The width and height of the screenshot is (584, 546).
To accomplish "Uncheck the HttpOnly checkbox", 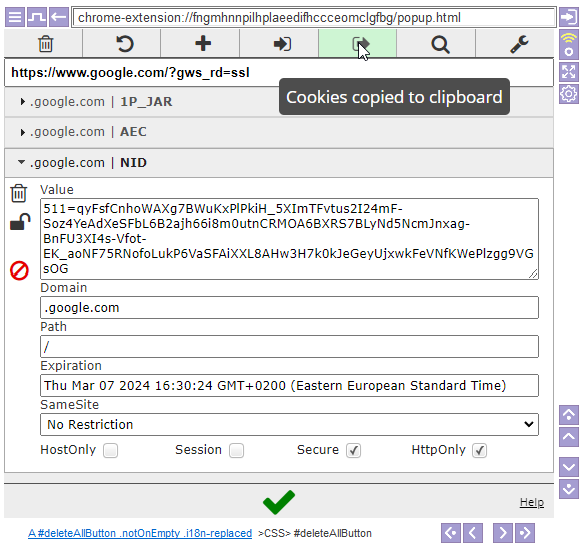I will point(479,451).
